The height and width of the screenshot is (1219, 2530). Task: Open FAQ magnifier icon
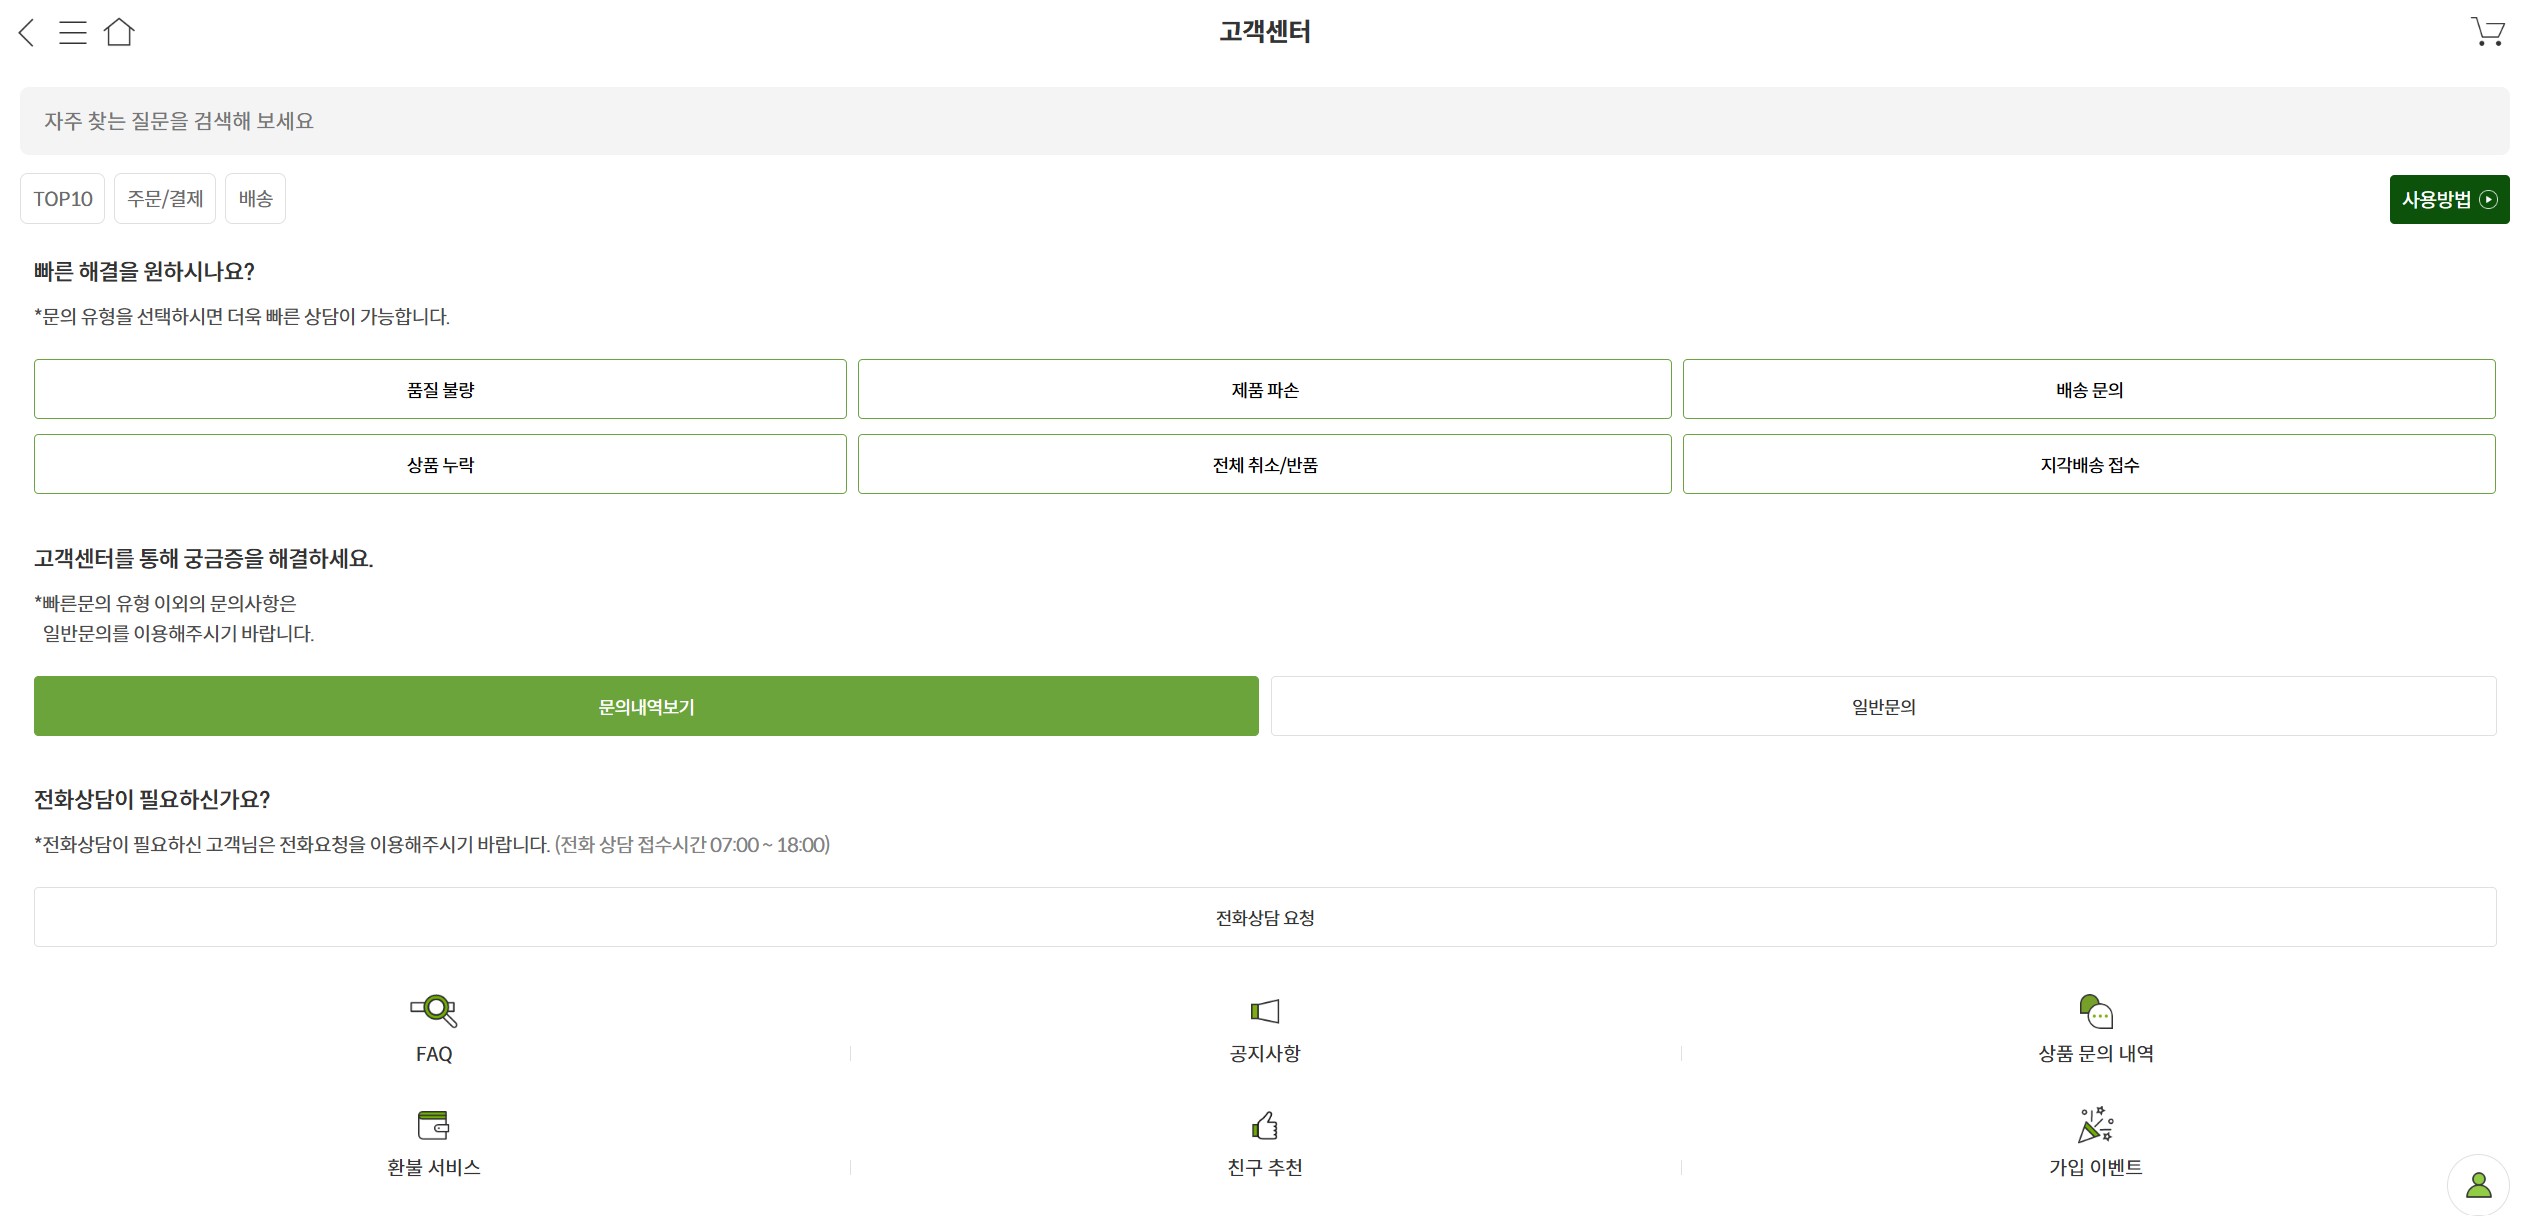tap(434, 1011)
